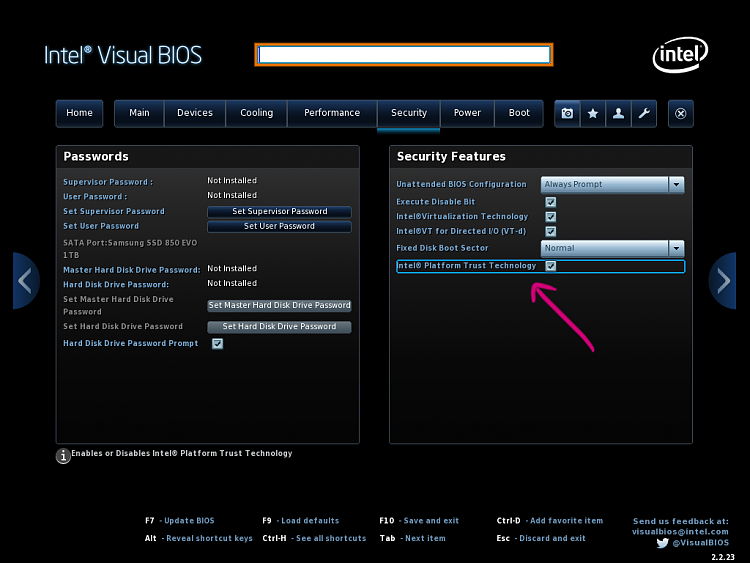750x563 pixels.
Task: Click the info icon beside help text
Action: (63, 456)
